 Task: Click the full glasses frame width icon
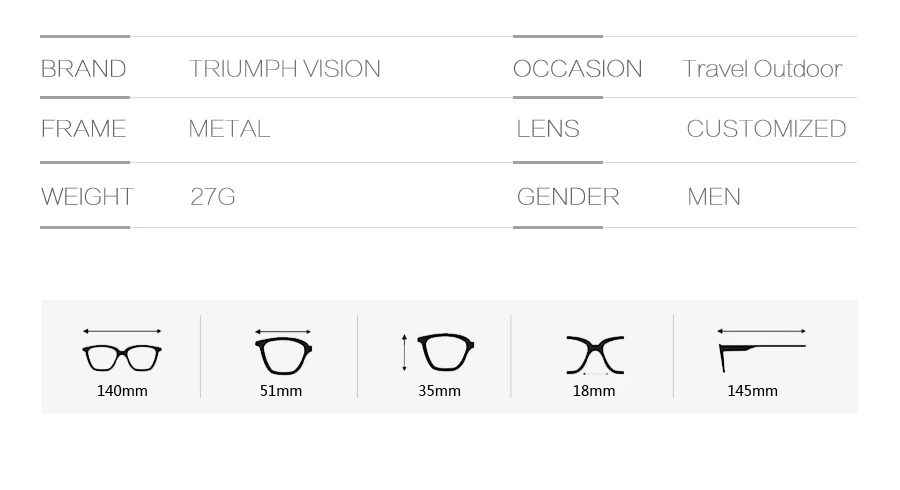122,351
